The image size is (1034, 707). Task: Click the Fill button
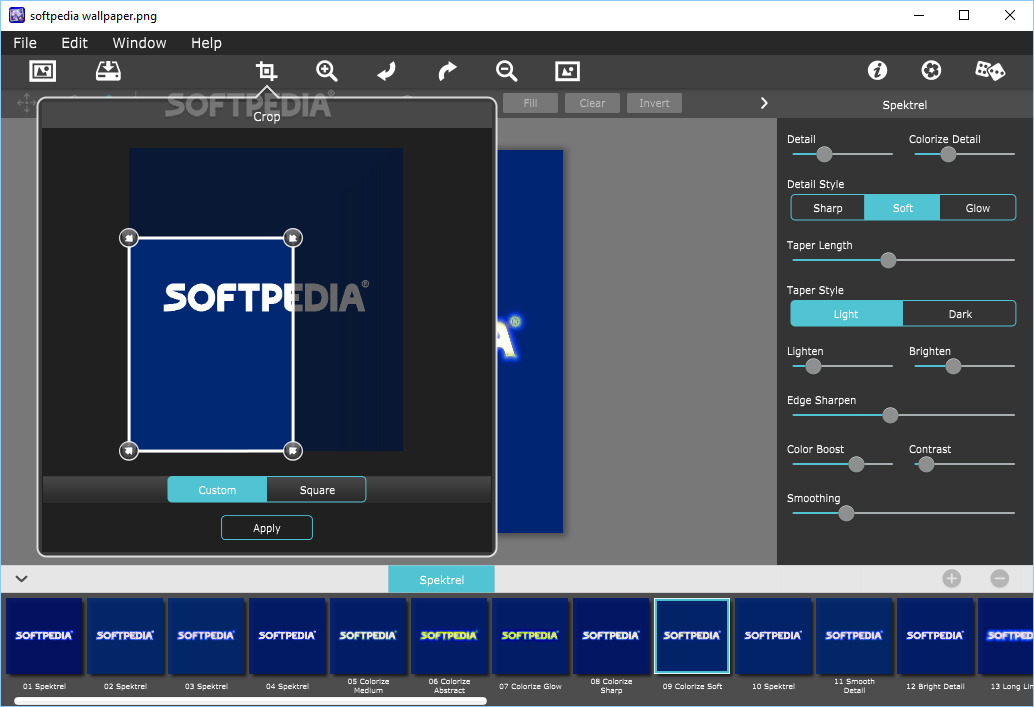[530, 103]
